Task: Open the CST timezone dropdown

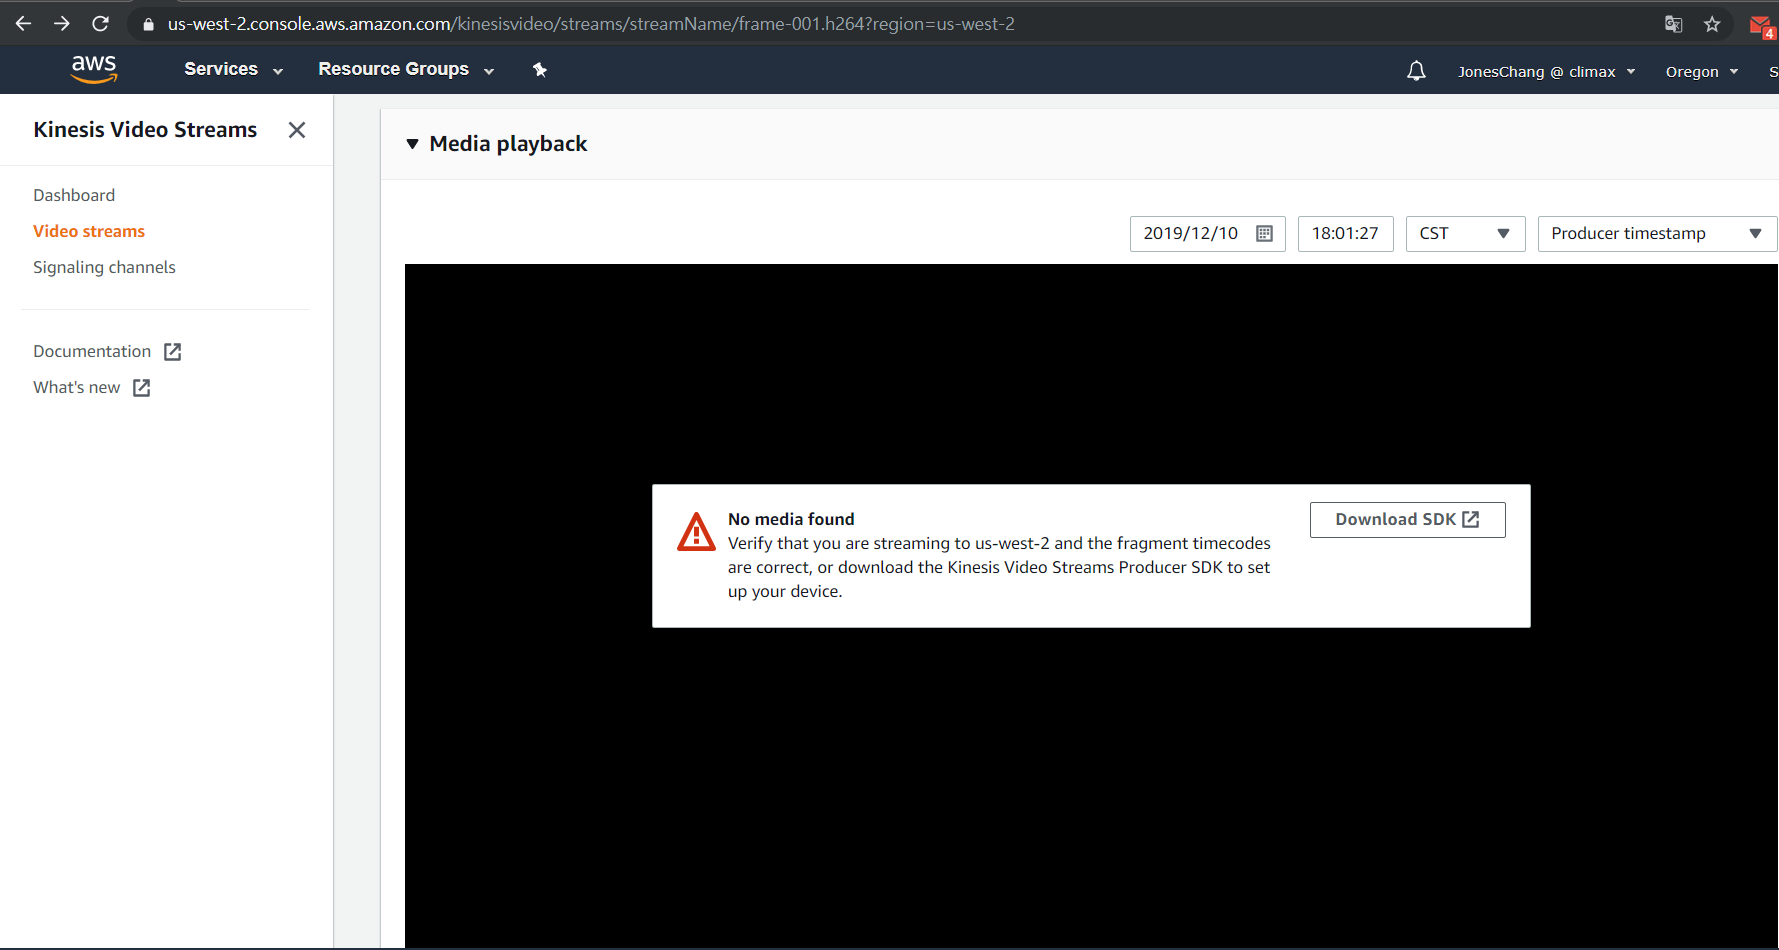Action: click(x=1464, y=233)
